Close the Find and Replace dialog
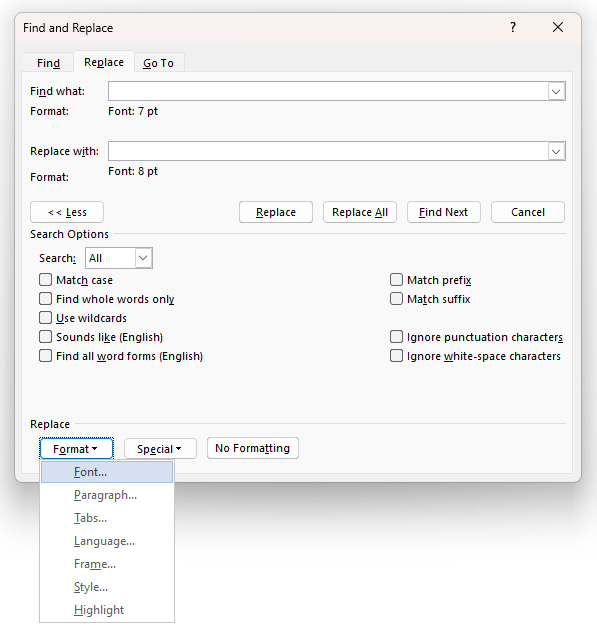 558,27
